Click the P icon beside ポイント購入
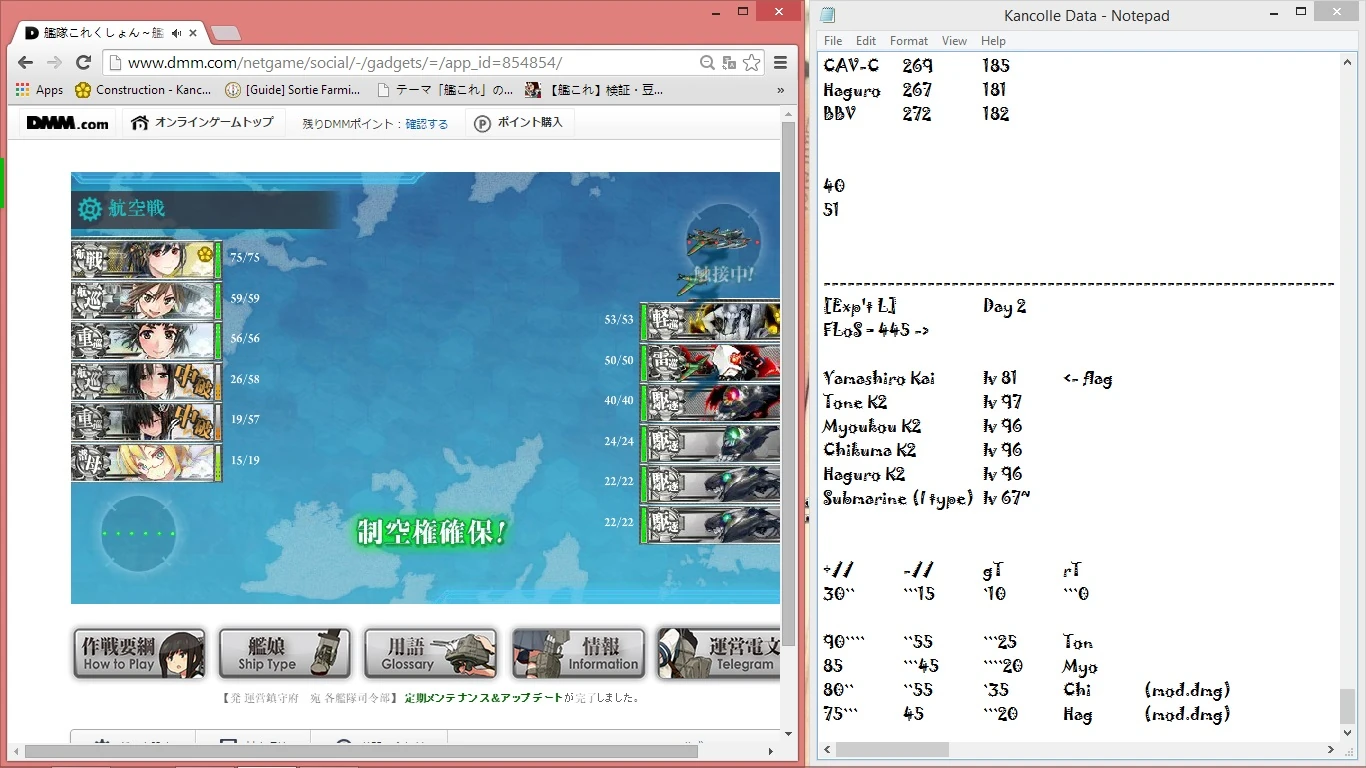The height and width of the screenshot is (768, 1366). pos(483,123)
